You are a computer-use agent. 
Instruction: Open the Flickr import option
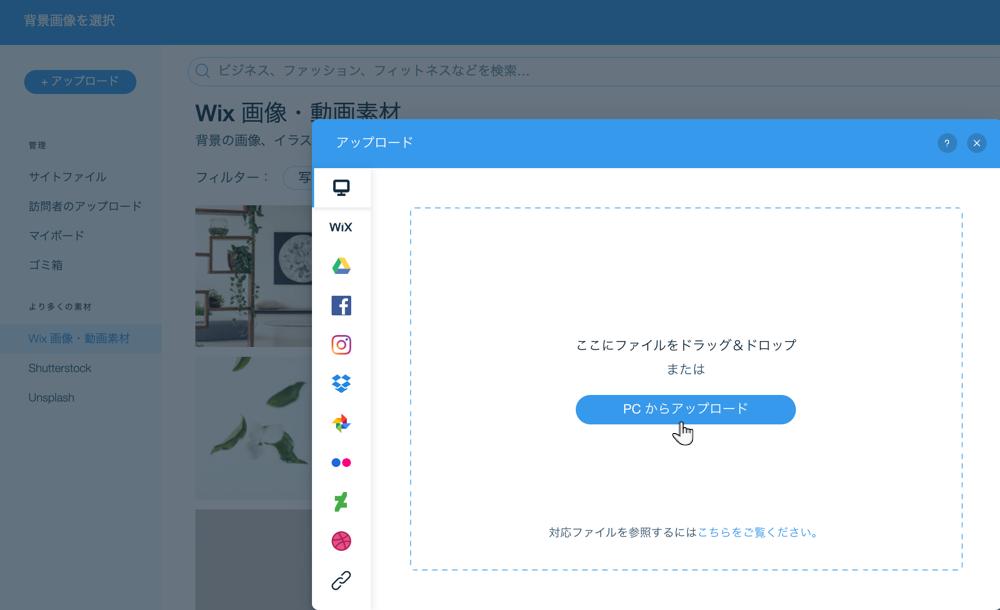[343, 462]
